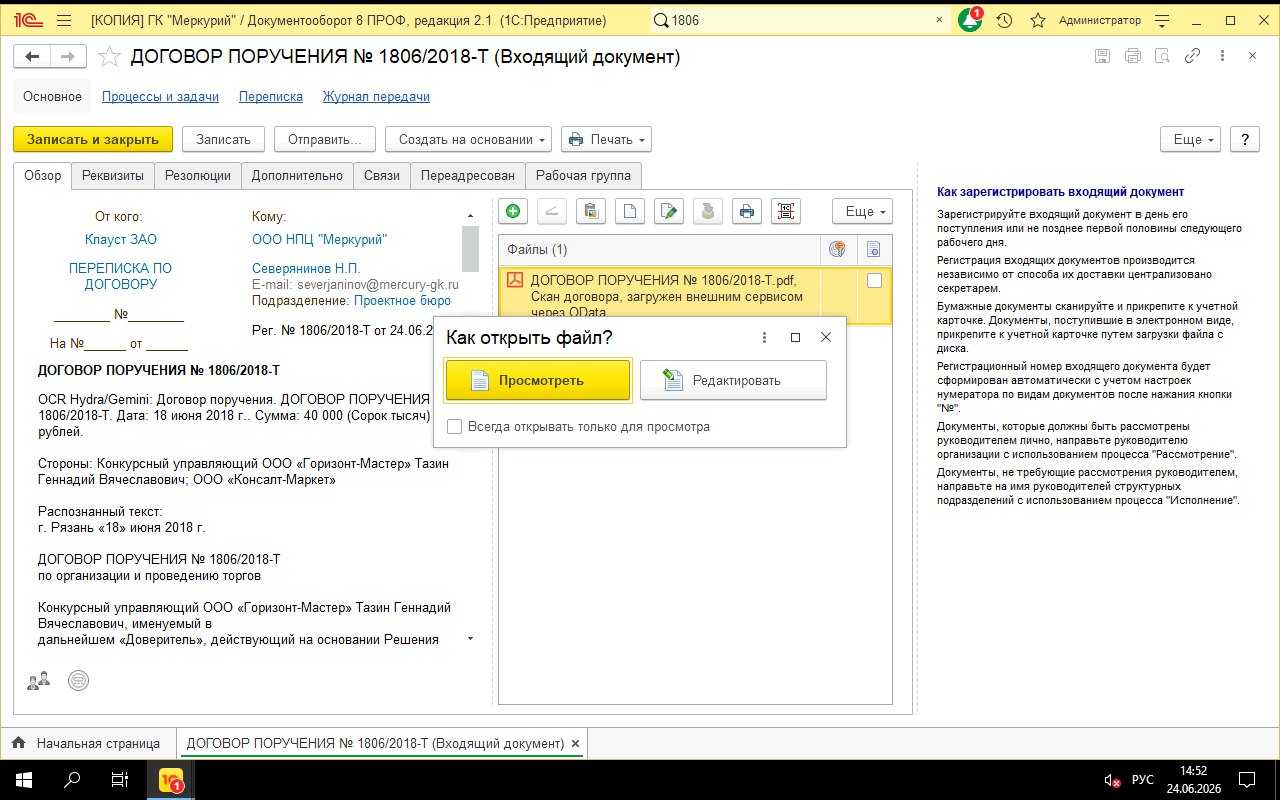1280x800 pixels.
Task: Tick the checkbox in the contract file row
Action: tap(874, 281)
